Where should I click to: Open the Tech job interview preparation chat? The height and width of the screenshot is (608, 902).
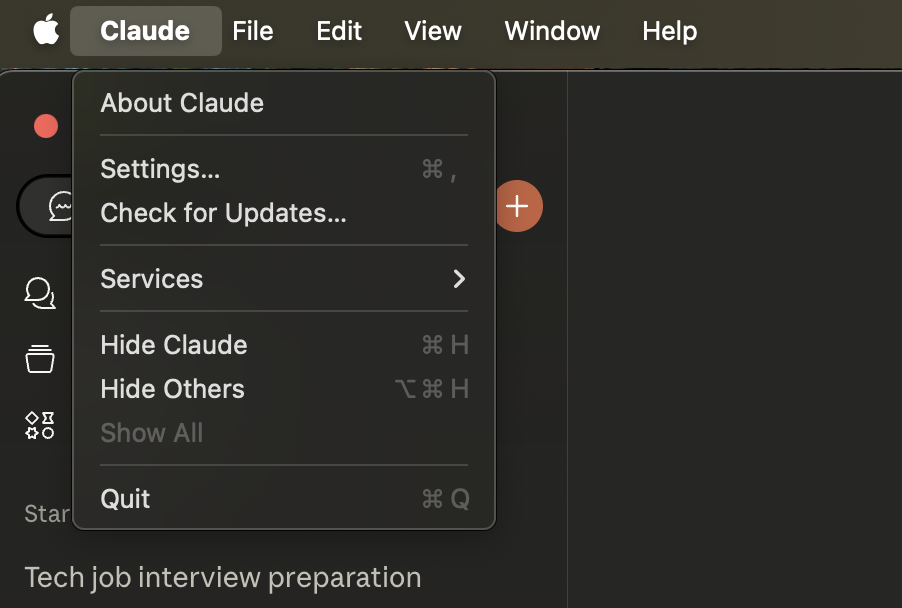tap(221, 577)
